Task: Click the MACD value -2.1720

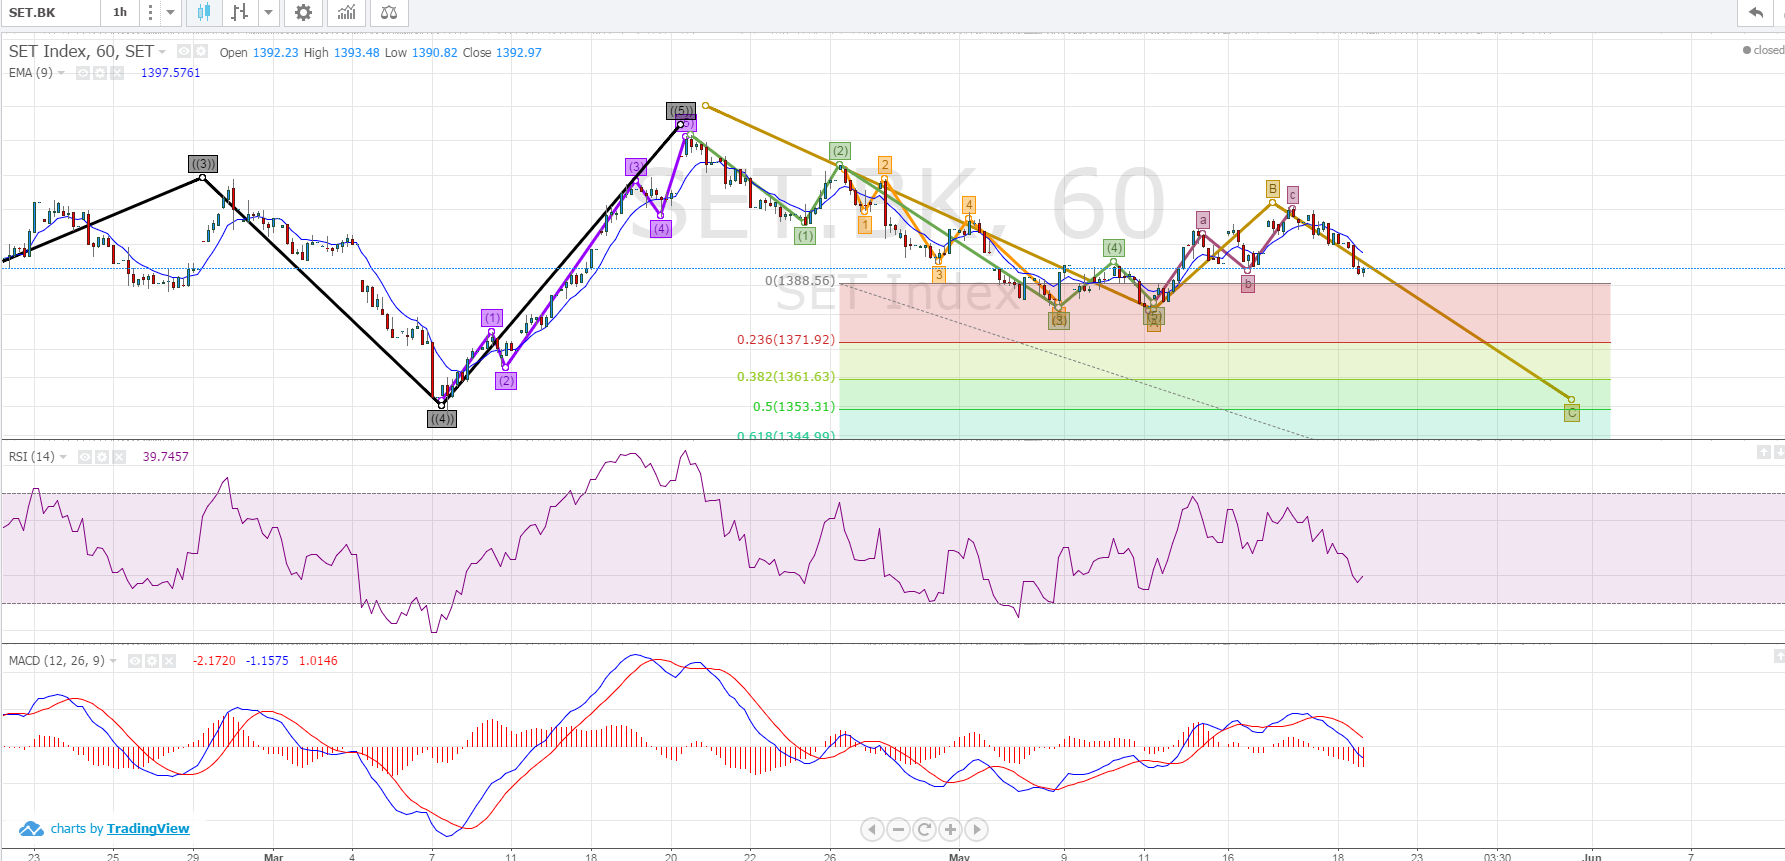Action: [x=215, y=661]
